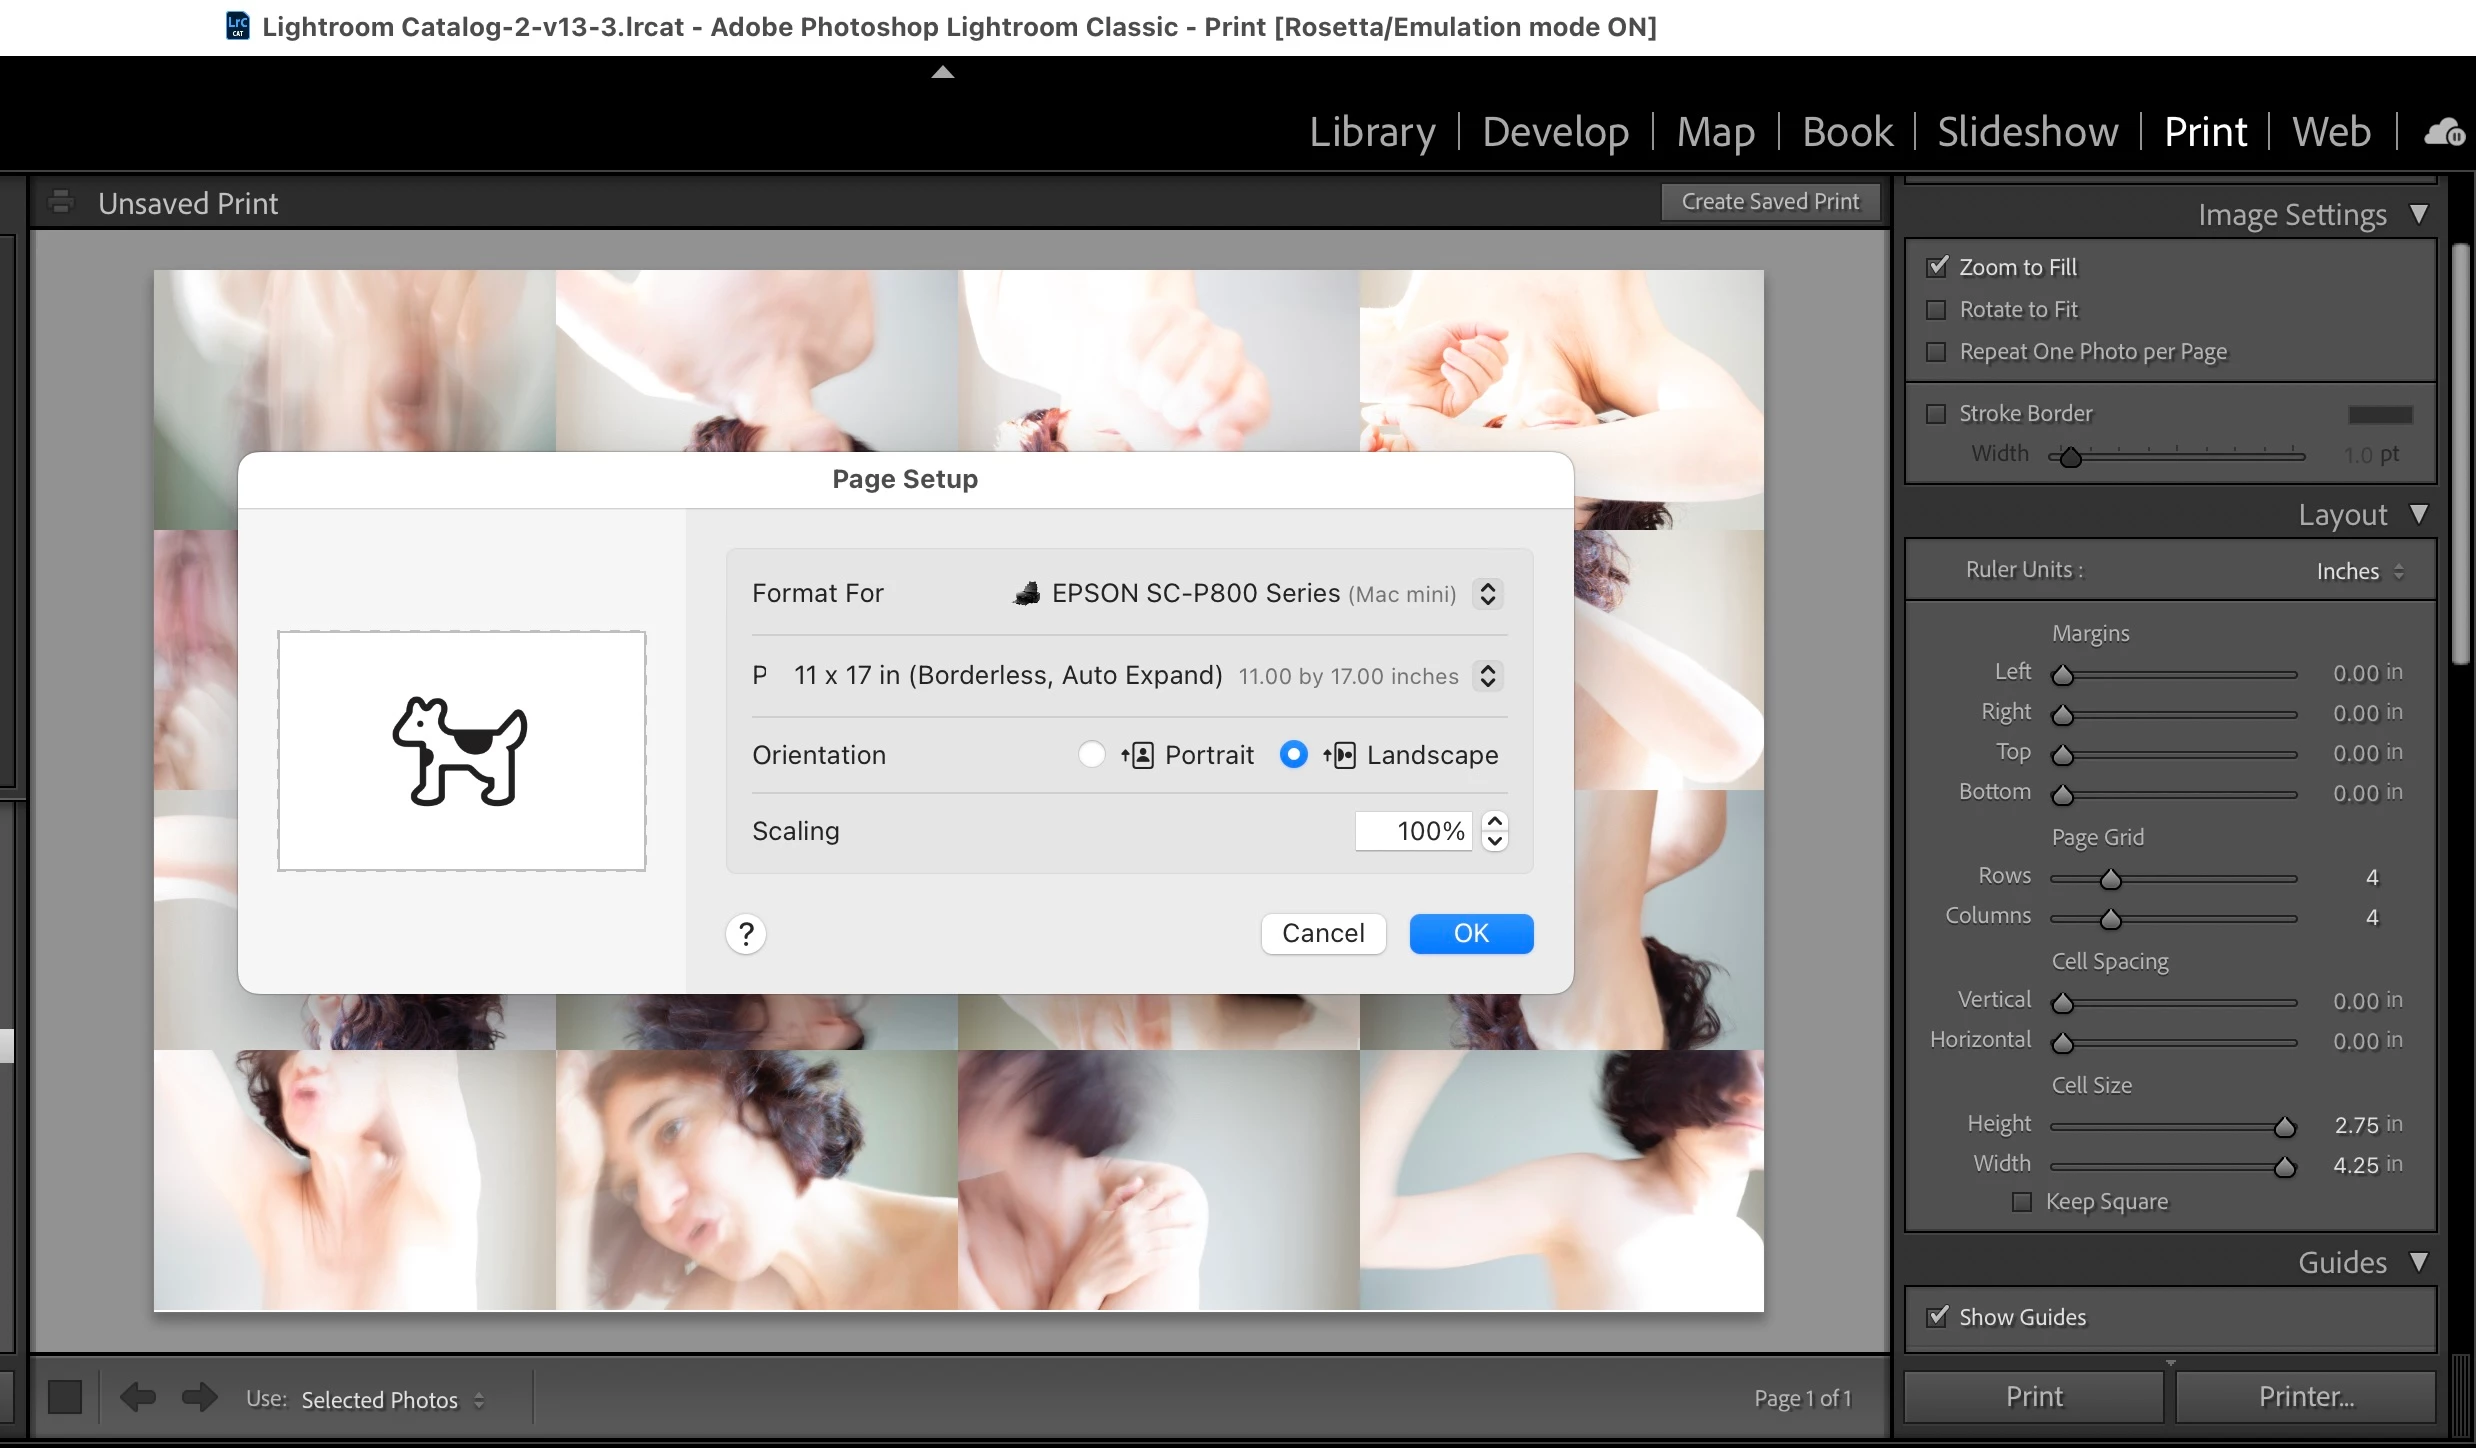
Task: Click the stroke border color swatch
Action: coord(2380,414)
